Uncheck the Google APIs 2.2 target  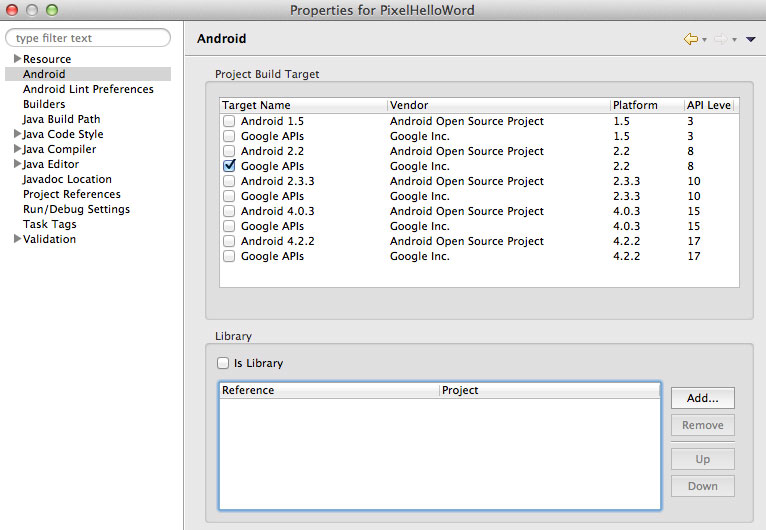(x=229, y=166)
